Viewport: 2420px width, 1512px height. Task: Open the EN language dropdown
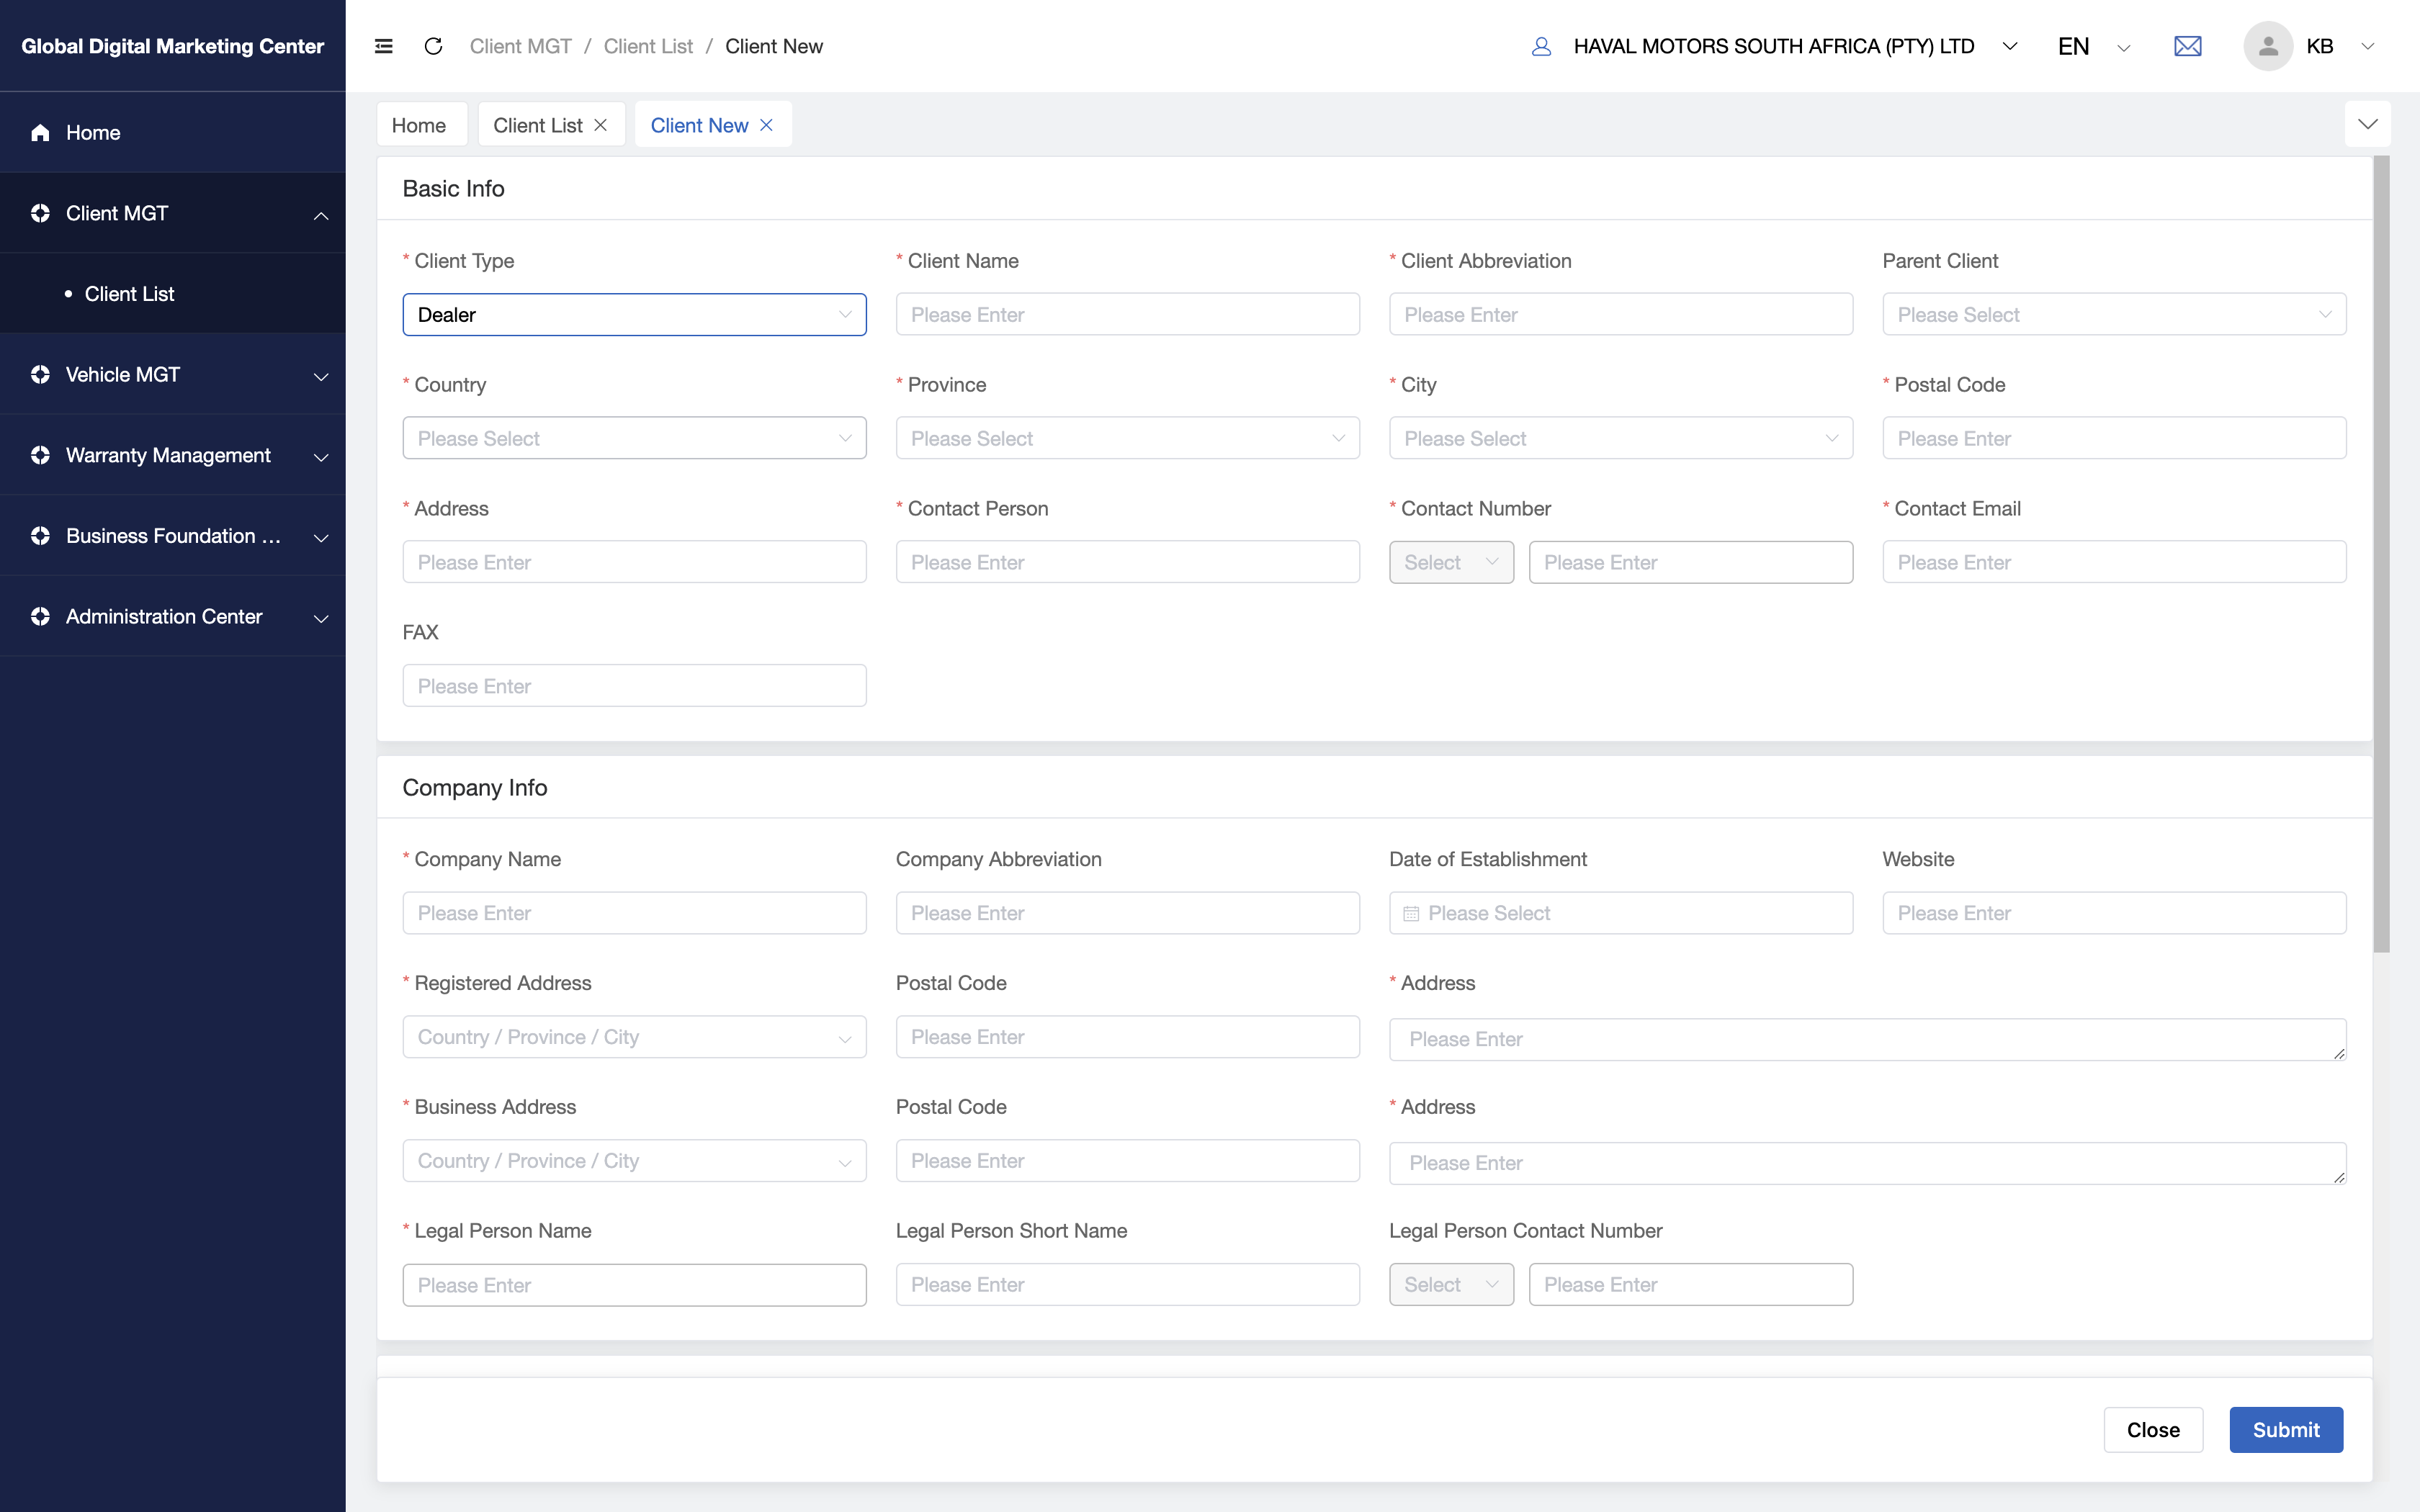[2094, 46]
